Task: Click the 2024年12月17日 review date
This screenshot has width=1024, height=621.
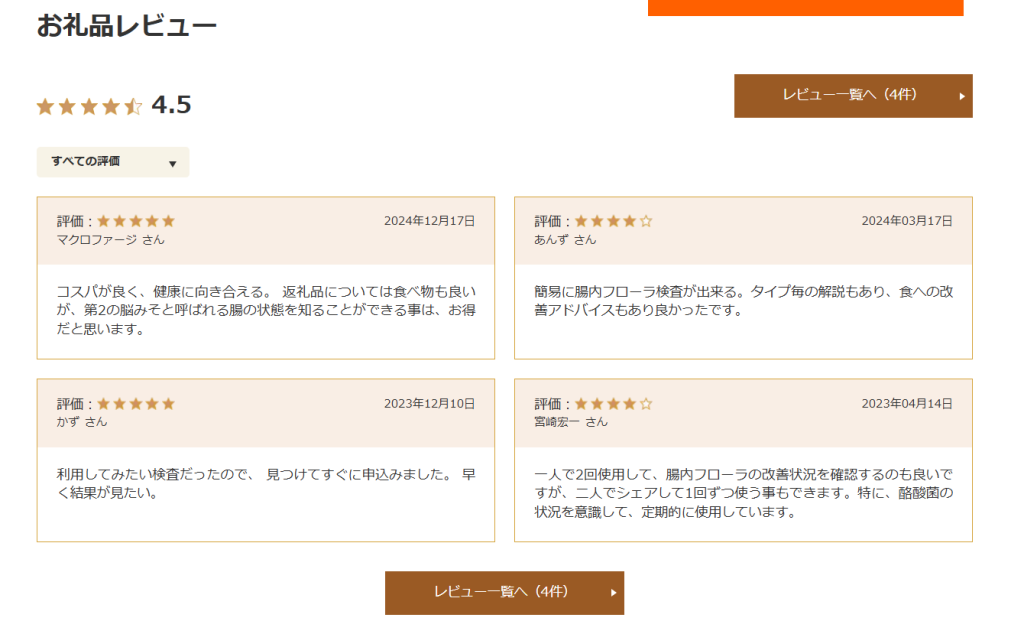Action: [x=429, y=221]
